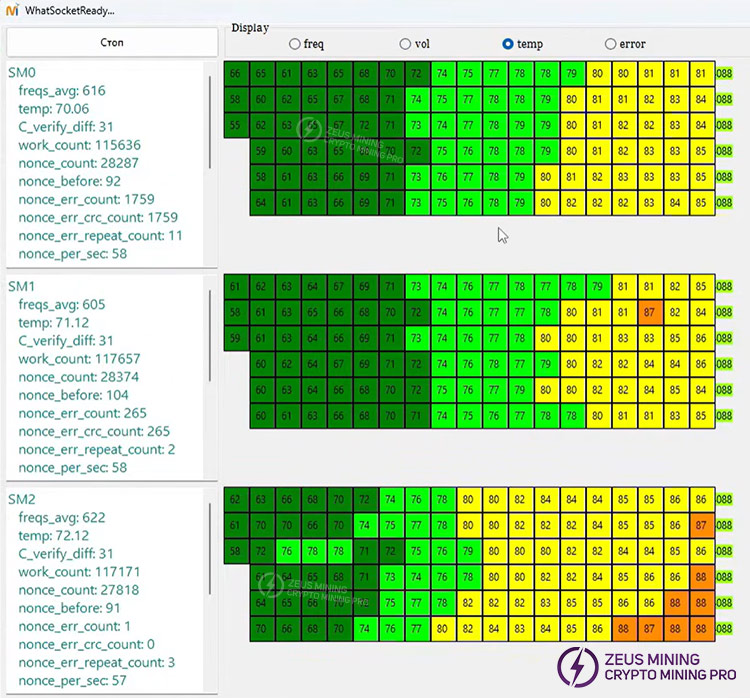Screen dimensions: 750x698
Task: Click the 'temp: 71.12' row
Action: click(x=54, y=322)
